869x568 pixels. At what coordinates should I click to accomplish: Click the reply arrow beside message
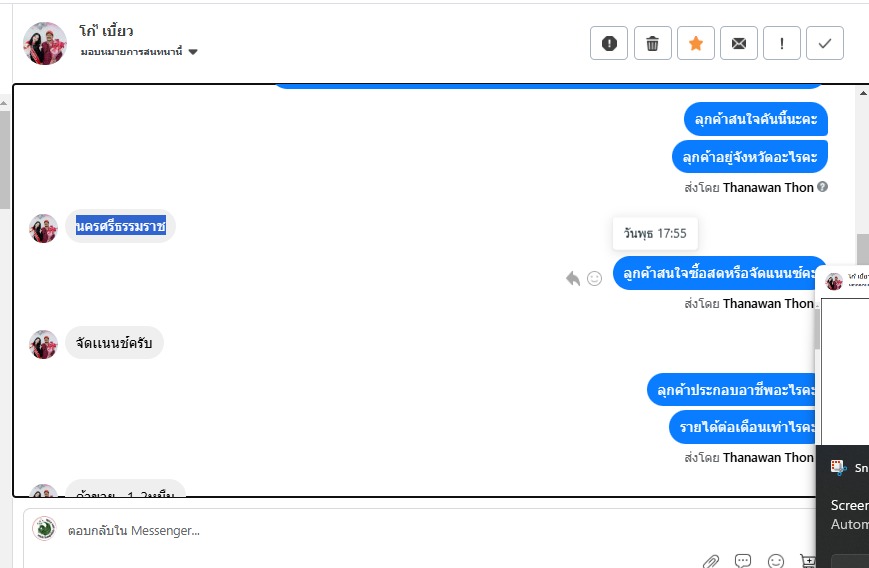pyautogui.click(x=572, y=278)
